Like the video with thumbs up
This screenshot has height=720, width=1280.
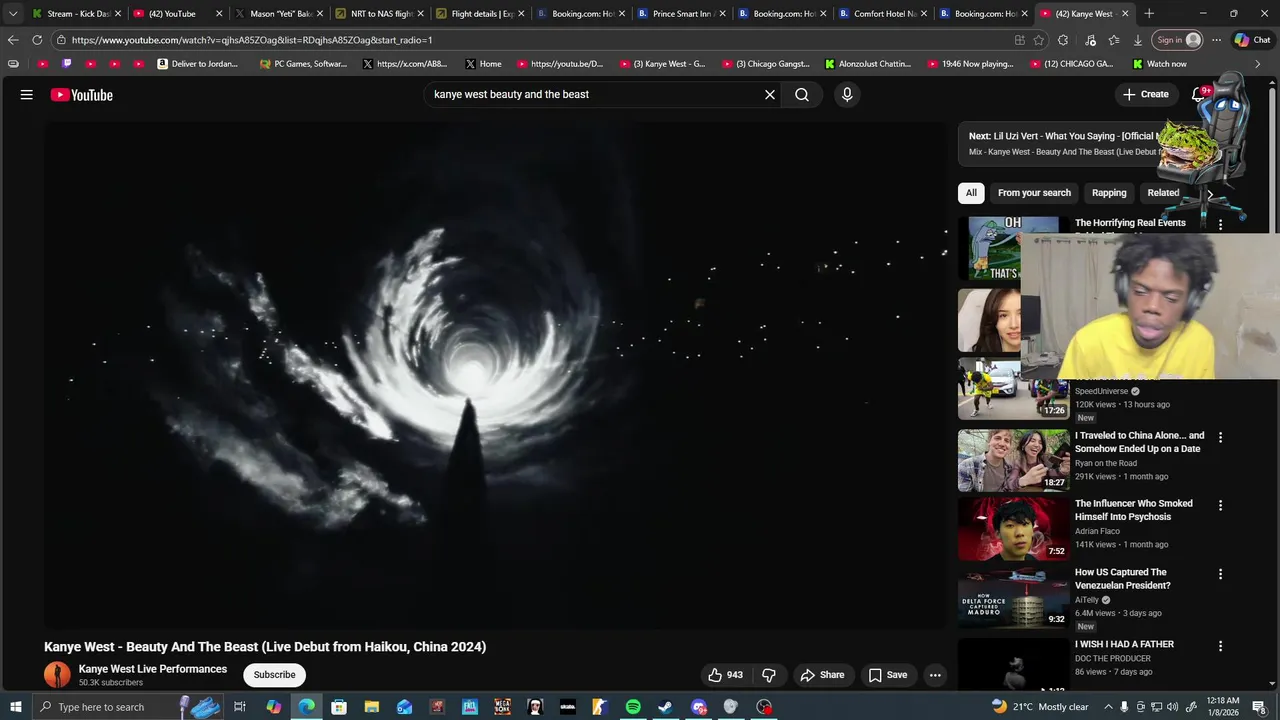726,675
